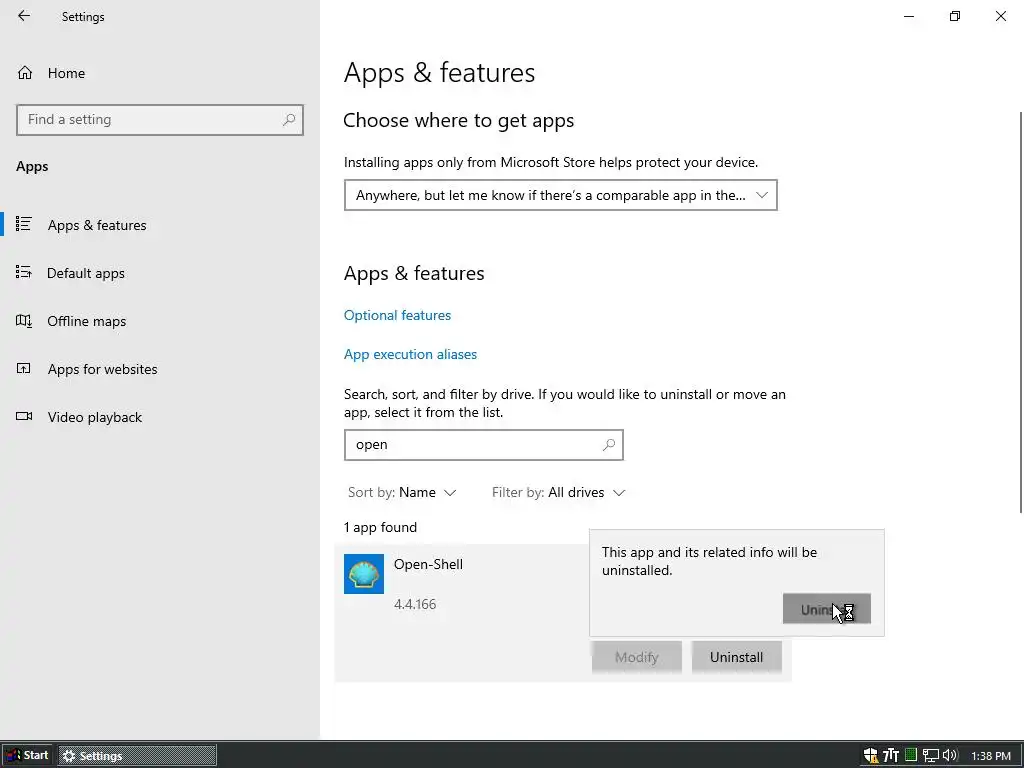The width and height of the screenshot is (1024, 768).
Task: Click the lower Uninstall button beside Modify
Action: tap(736, 657)
